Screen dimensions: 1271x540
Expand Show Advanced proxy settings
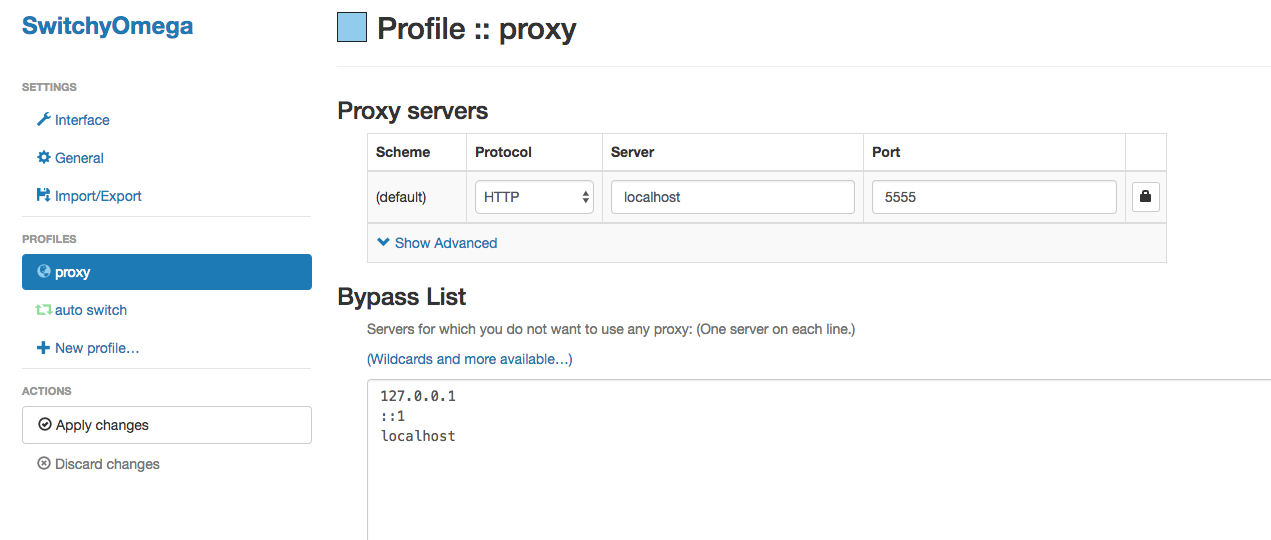coord(437,243)
